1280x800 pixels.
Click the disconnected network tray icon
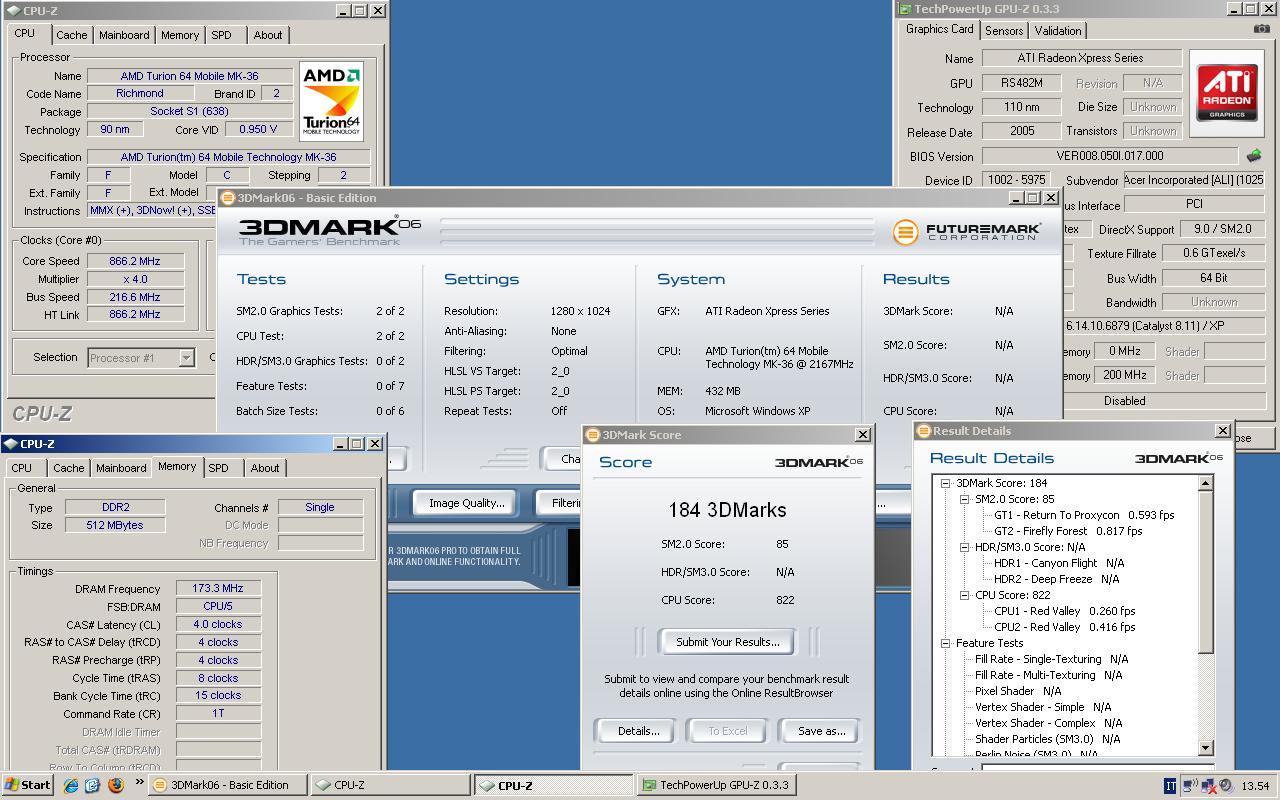1209,785
